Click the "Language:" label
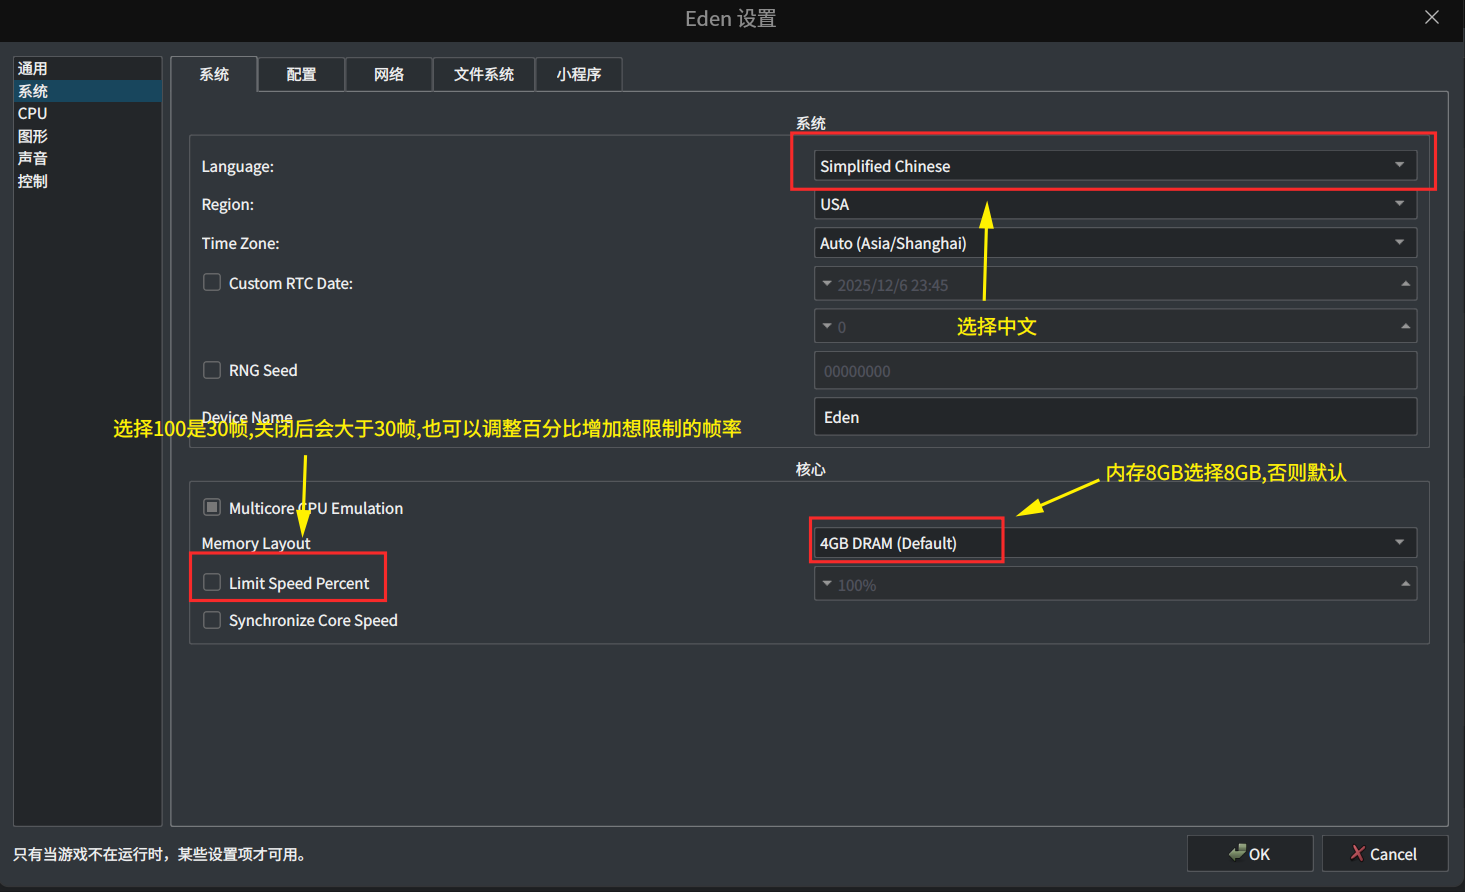The width and height of the screenshot is (1465, 892). (x=238, y=166)
